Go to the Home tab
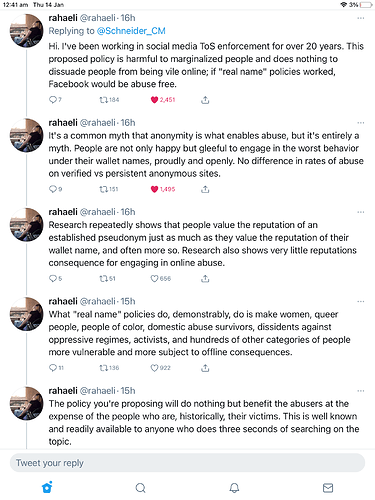This screenshot has height=500, width=375. click(47, 487)
